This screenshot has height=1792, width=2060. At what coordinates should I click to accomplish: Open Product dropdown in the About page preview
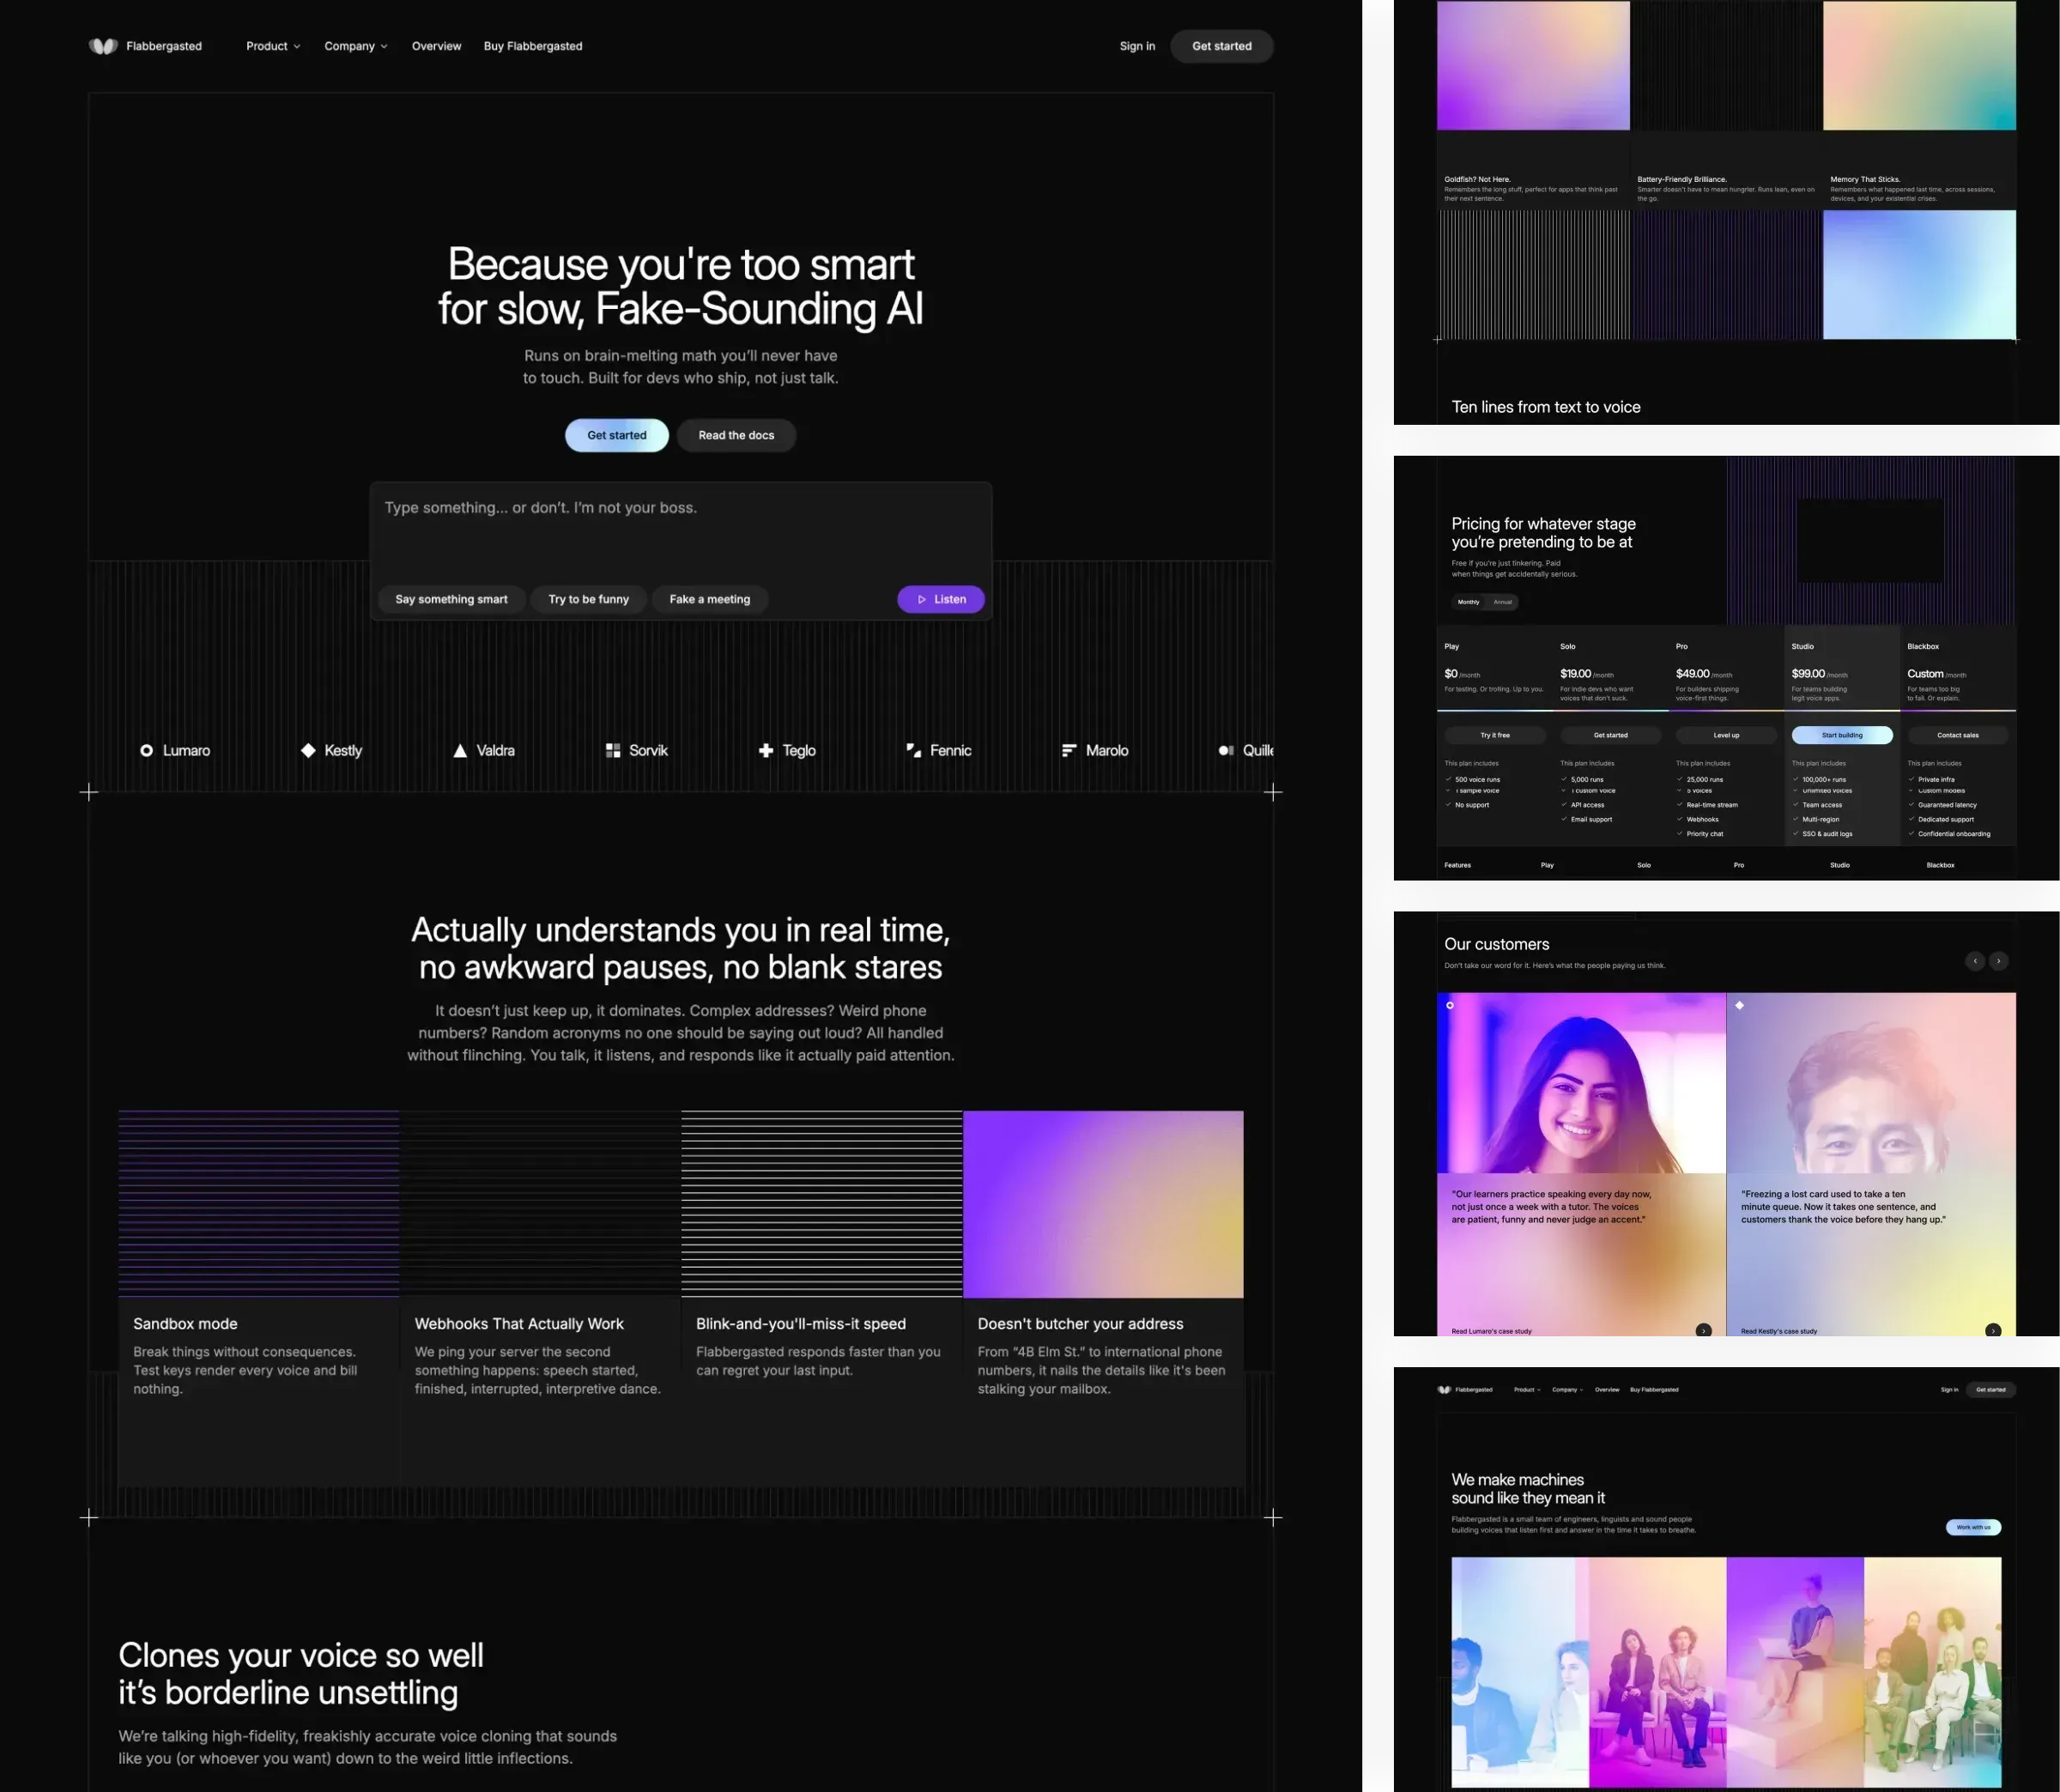click(x=1527, y=1389)
